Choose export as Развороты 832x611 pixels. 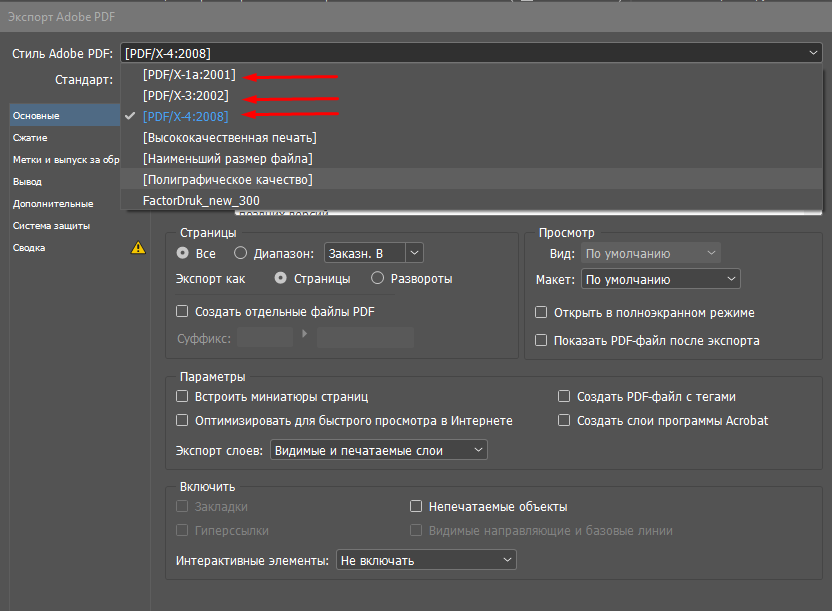[377, 278]
